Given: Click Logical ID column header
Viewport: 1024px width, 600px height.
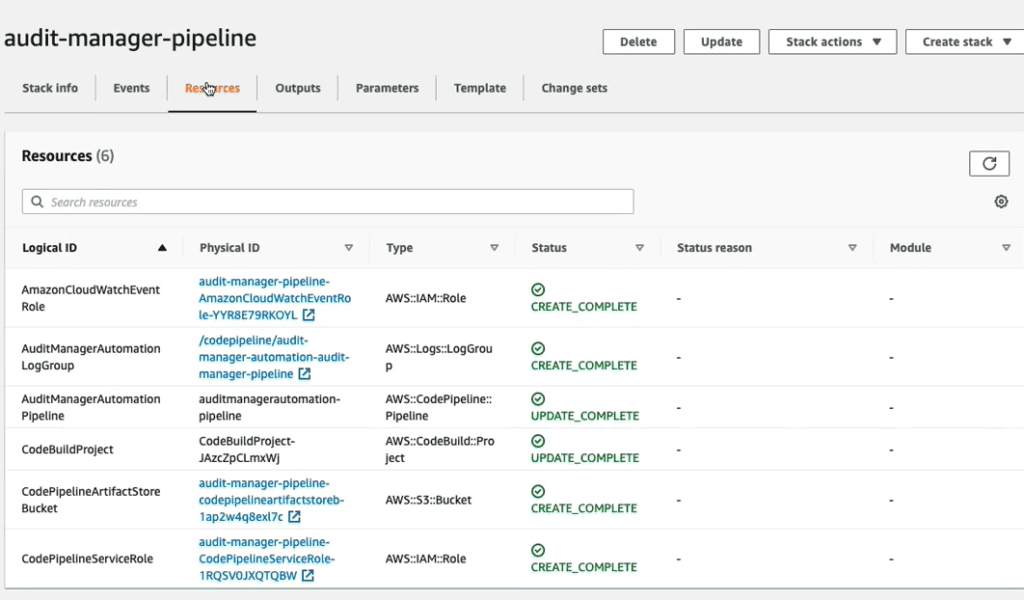Looking at the screenshot, I should [50, 247].
